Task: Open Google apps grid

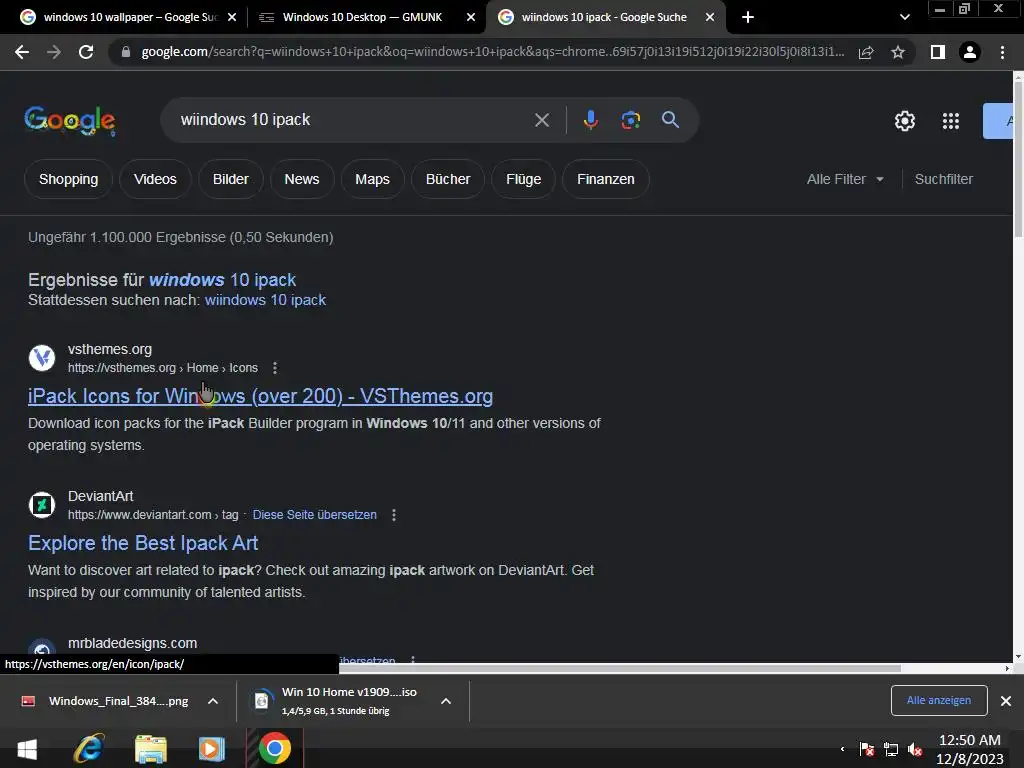Action: pos(950,121)
